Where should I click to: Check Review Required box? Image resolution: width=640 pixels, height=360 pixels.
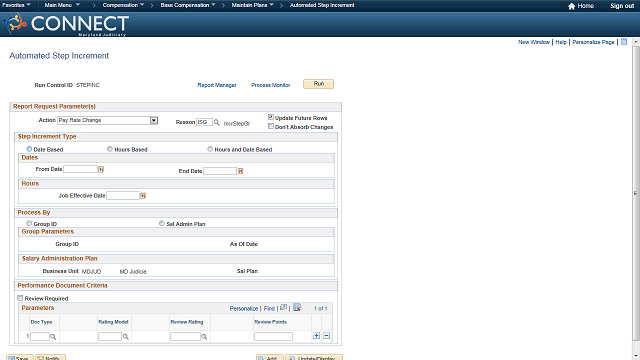(x=20, y=298)
